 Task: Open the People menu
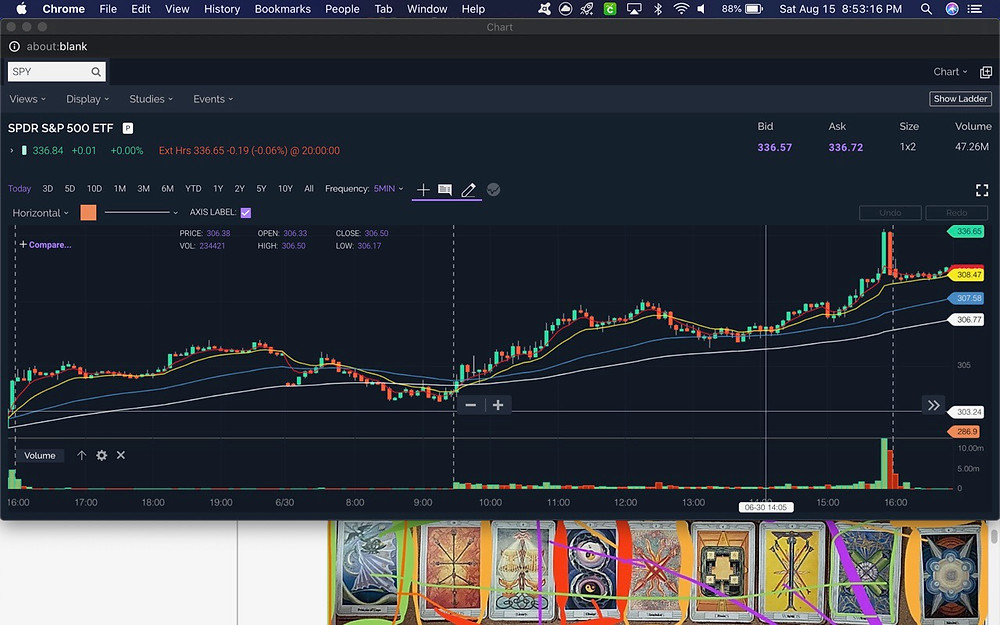(342, 9)
